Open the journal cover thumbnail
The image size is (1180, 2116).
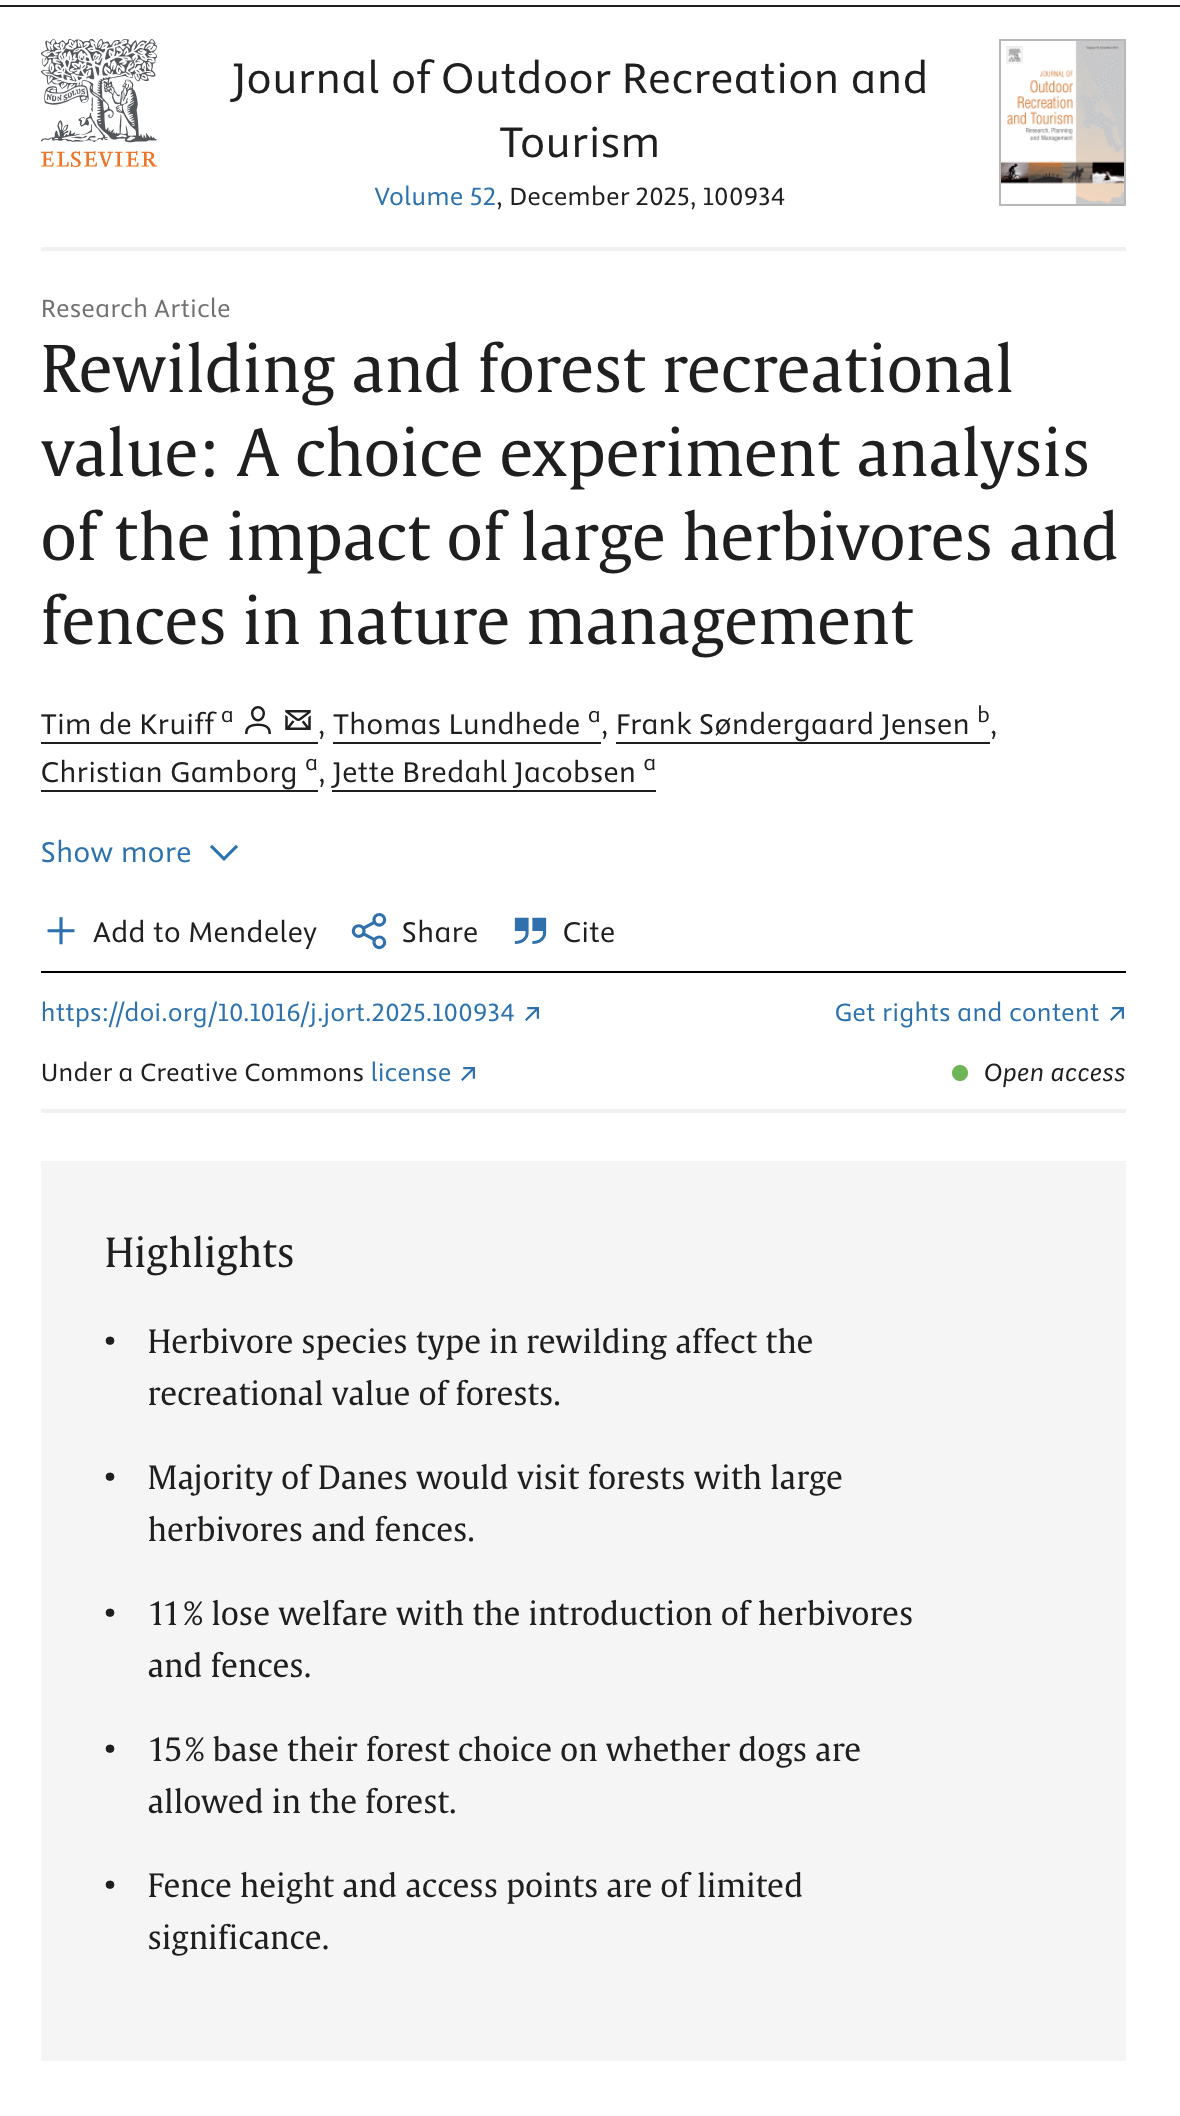[x=1062, y=122]
